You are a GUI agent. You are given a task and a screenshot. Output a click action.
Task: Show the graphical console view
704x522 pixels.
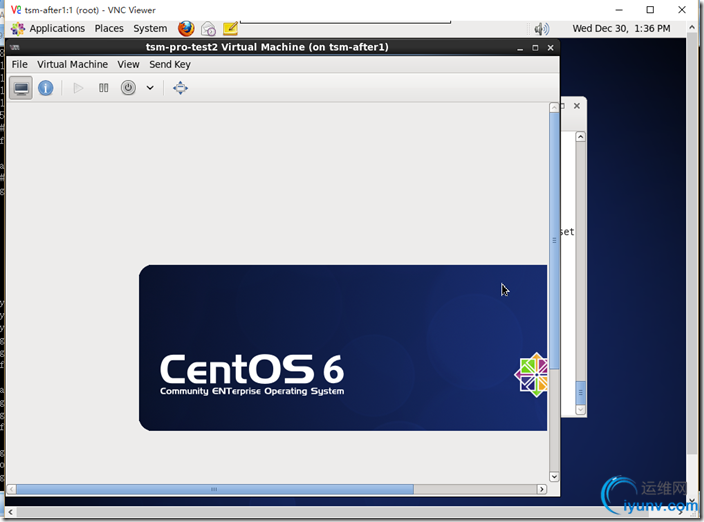coord(21,88)
